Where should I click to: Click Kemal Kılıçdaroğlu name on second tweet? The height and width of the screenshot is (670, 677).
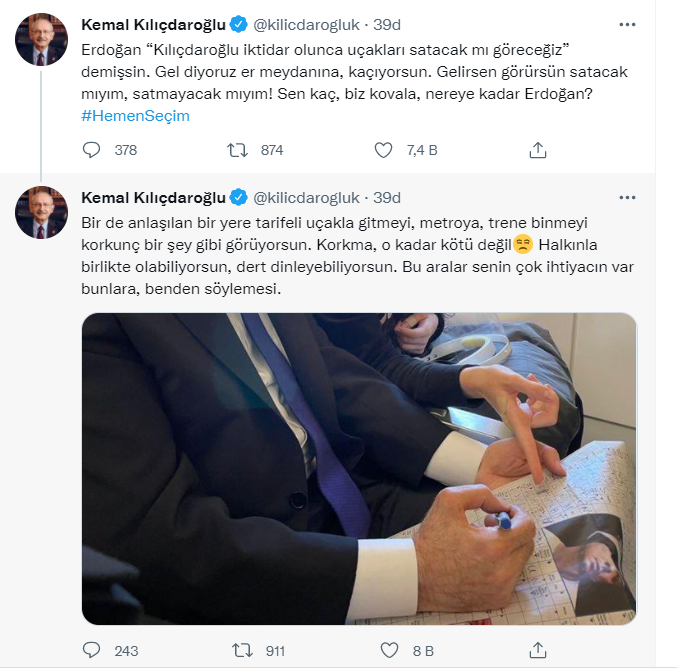coord(153,198)
